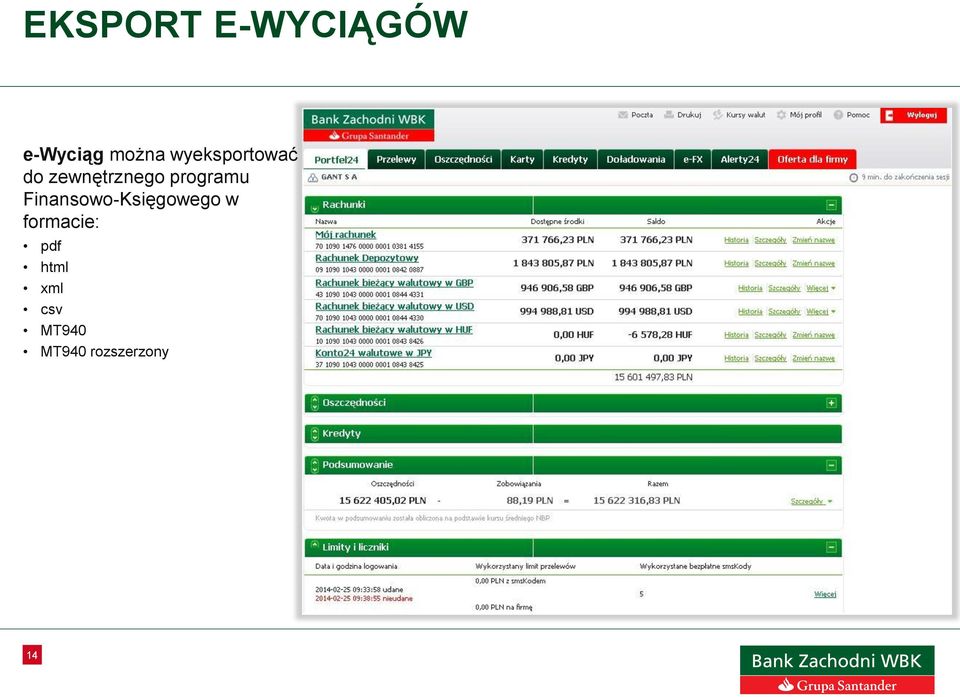This screenshot has width=960, height=697.
Task: Open Historia for the GBP account
Action: 750,288
